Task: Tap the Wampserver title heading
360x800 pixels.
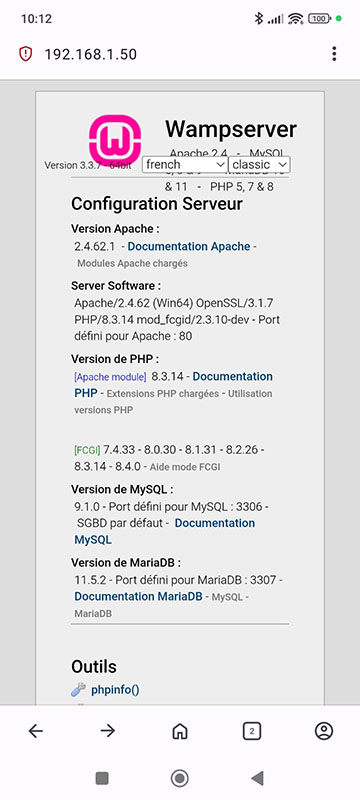Action: click(x=230, y=129)
